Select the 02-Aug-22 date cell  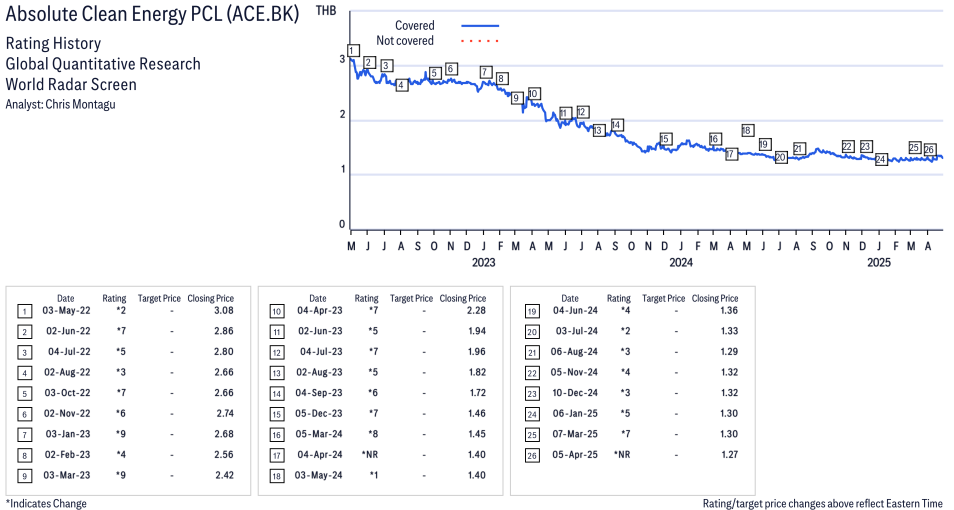pyautogui.click(x=67, y=372)
